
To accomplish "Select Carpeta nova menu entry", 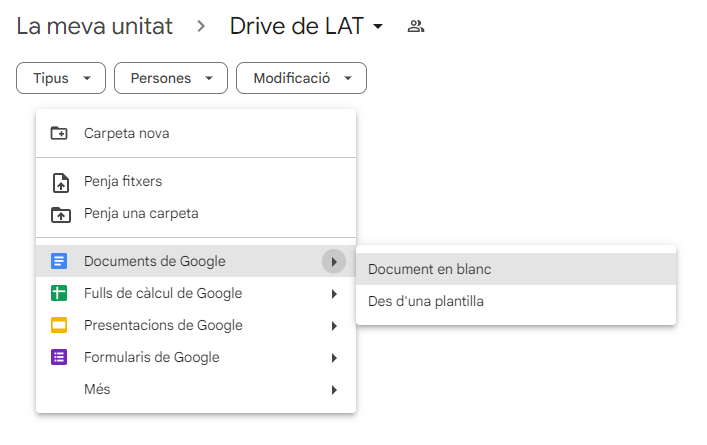I will pos(126,133).
